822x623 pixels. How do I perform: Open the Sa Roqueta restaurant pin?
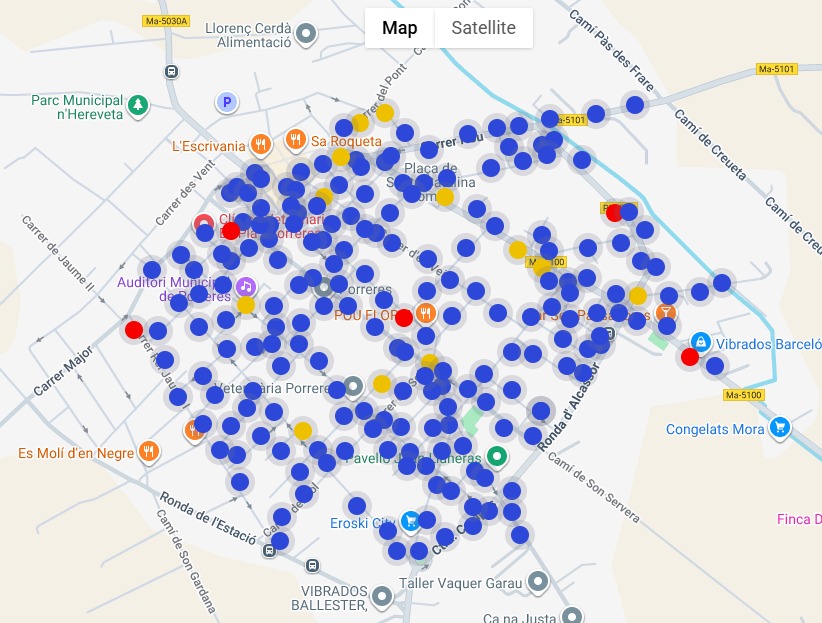[295, 140]
